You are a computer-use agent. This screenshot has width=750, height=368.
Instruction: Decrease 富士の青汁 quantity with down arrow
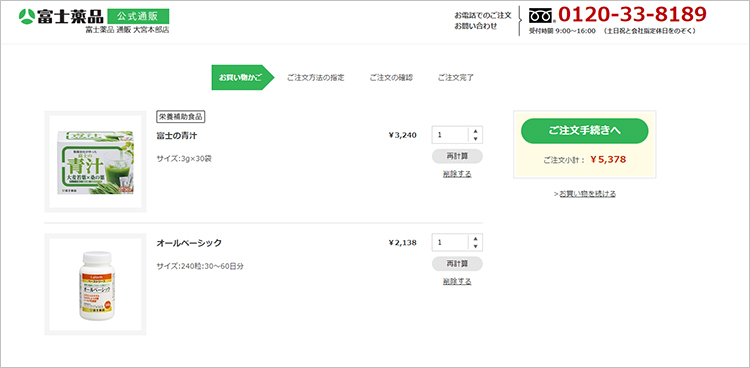(475, 139)
